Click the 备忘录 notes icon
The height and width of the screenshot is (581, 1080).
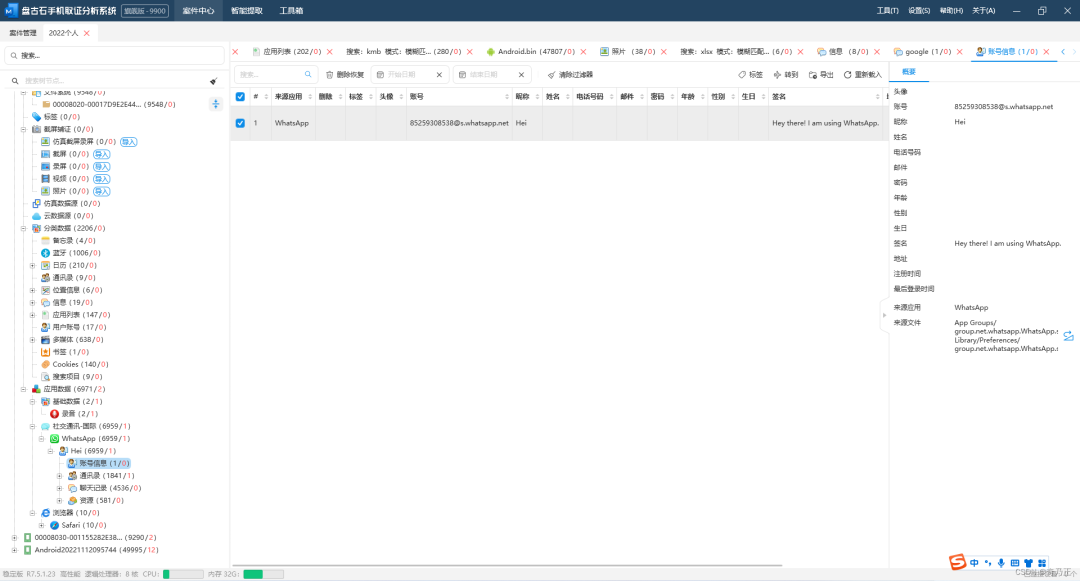click(x=45, y=240)
